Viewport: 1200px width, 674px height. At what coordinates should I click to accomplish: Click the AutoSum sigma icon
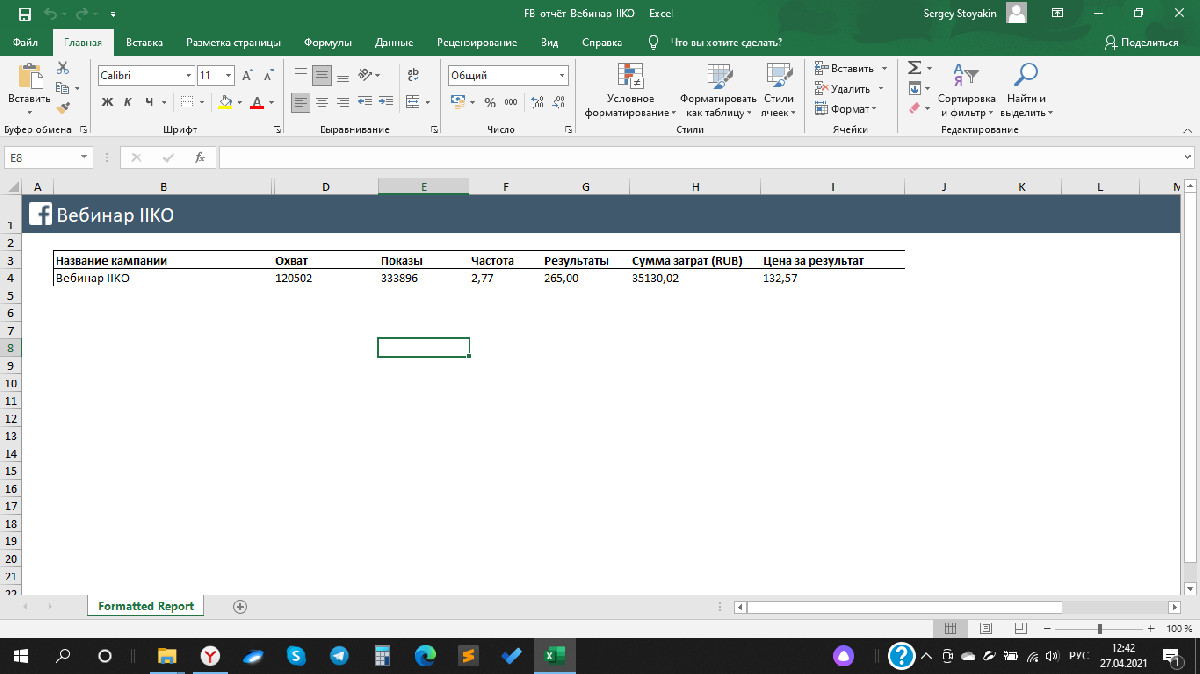[x=914, y=68]
